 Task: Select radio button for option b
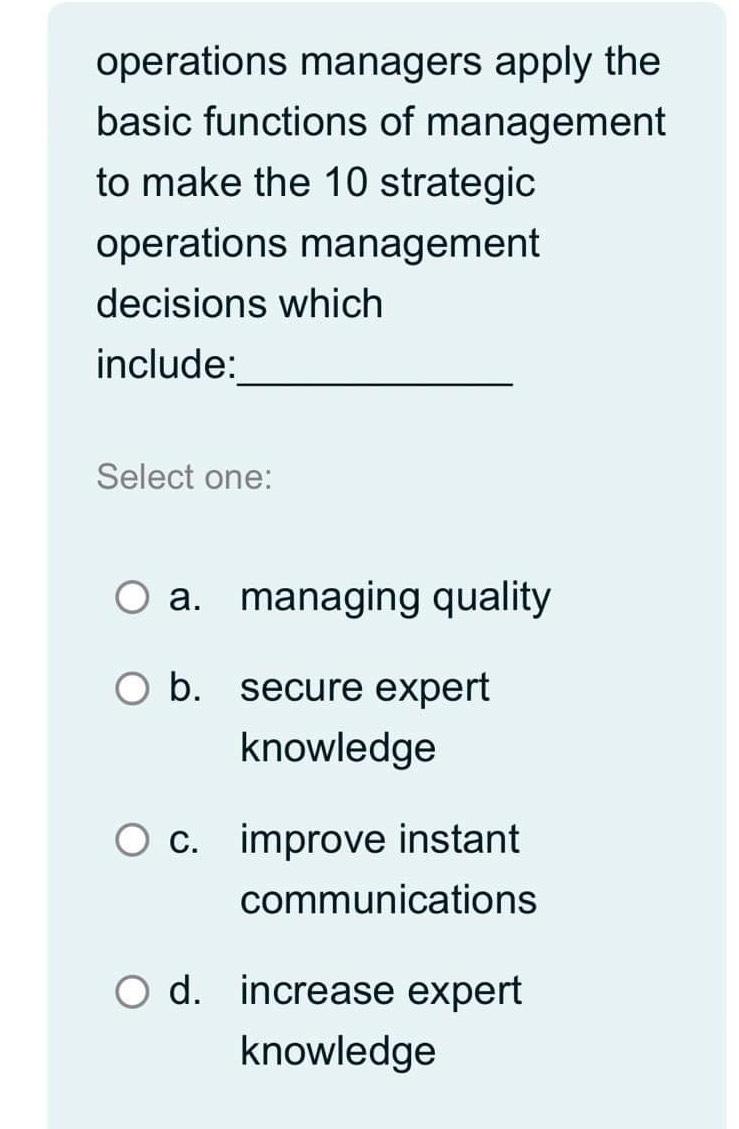(x=130, y=687)
